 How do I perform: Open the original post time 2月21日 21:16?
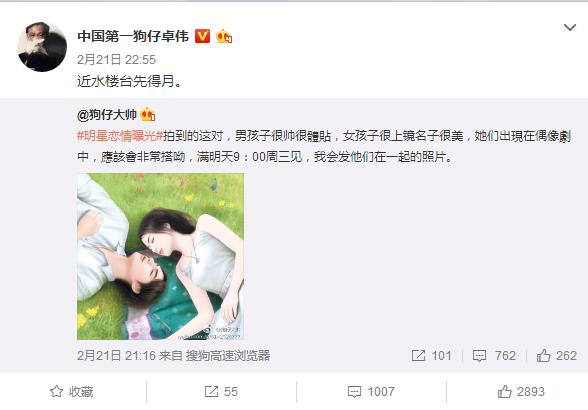116,356
